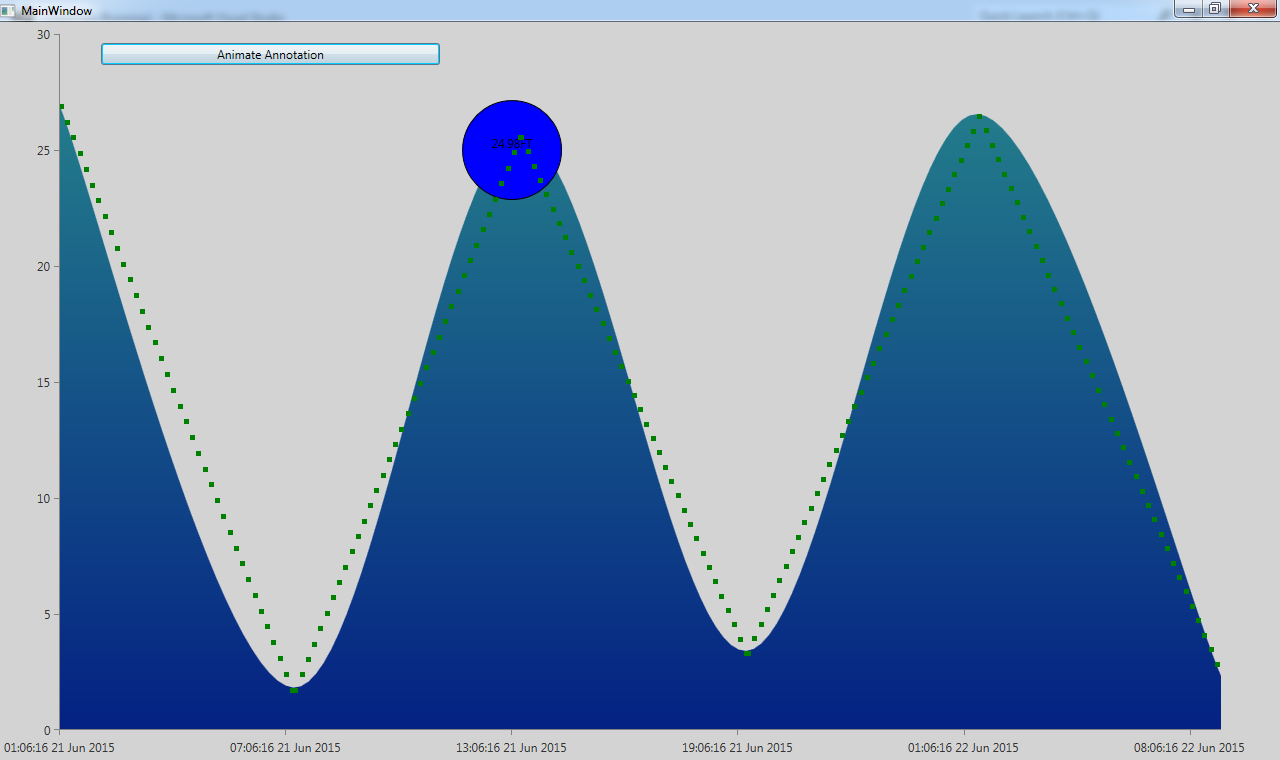The image size is (1280, 760).
Task: Click the MainWindow title text
Action: coord(57,10)
